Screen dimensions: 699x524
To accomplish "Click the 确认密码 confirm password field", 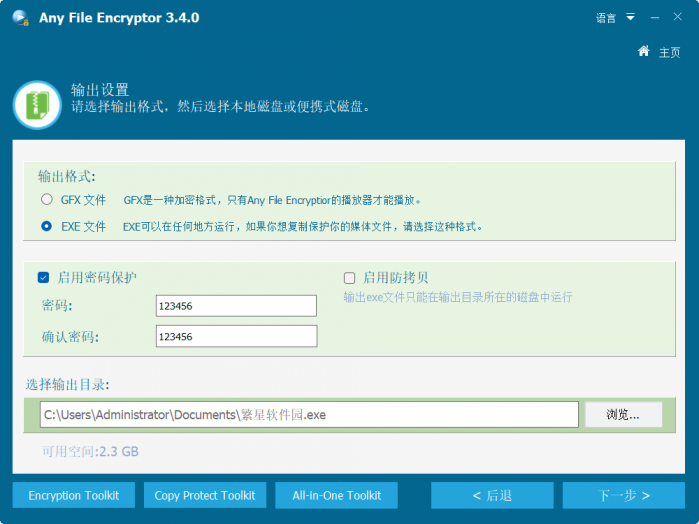I will [236, 336].
